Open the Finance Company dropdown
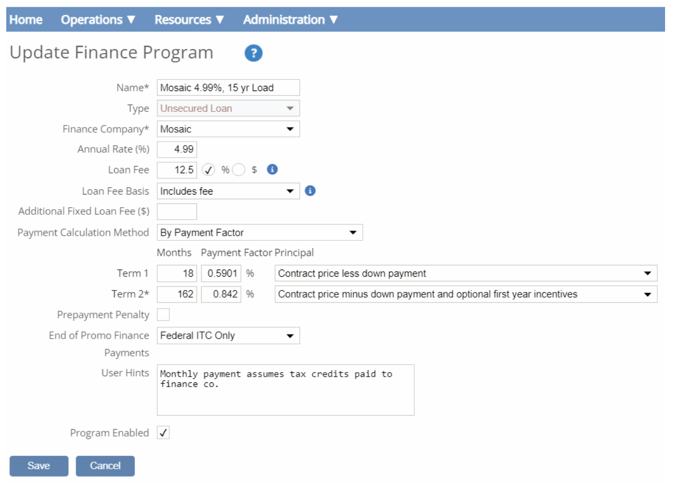The height and width of the screenshot is (488, 688). [228, 129]
